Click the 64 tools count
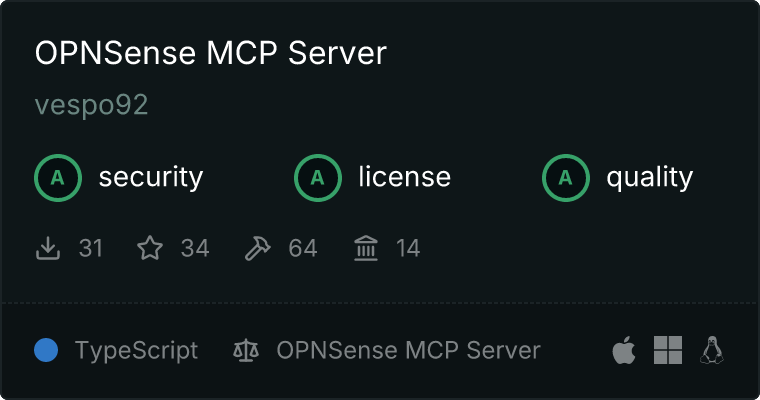The image size is (760, 400). (x=303, y=248)
